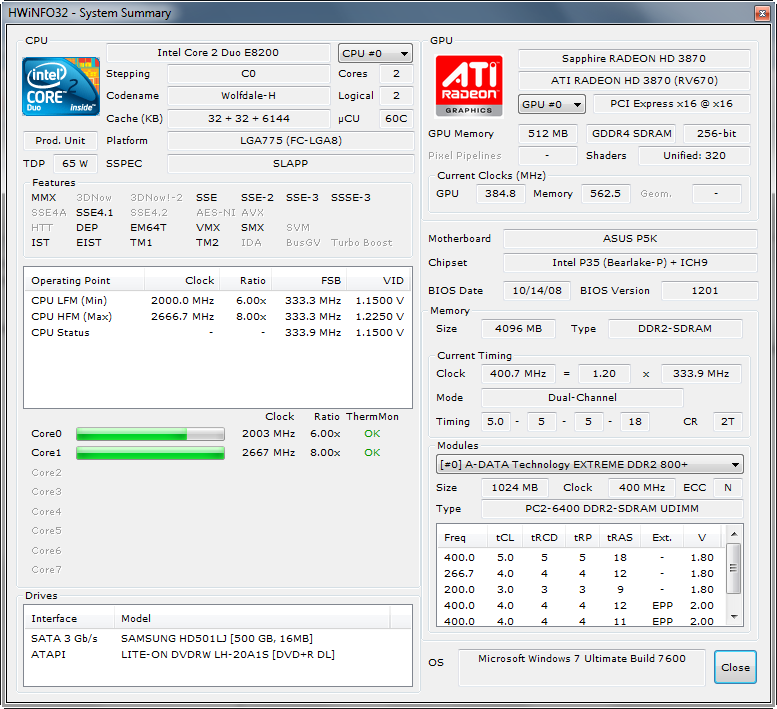Click the SSE4.1 feature label
Viewport: 777px width, 709px height.
coord(95,213)
